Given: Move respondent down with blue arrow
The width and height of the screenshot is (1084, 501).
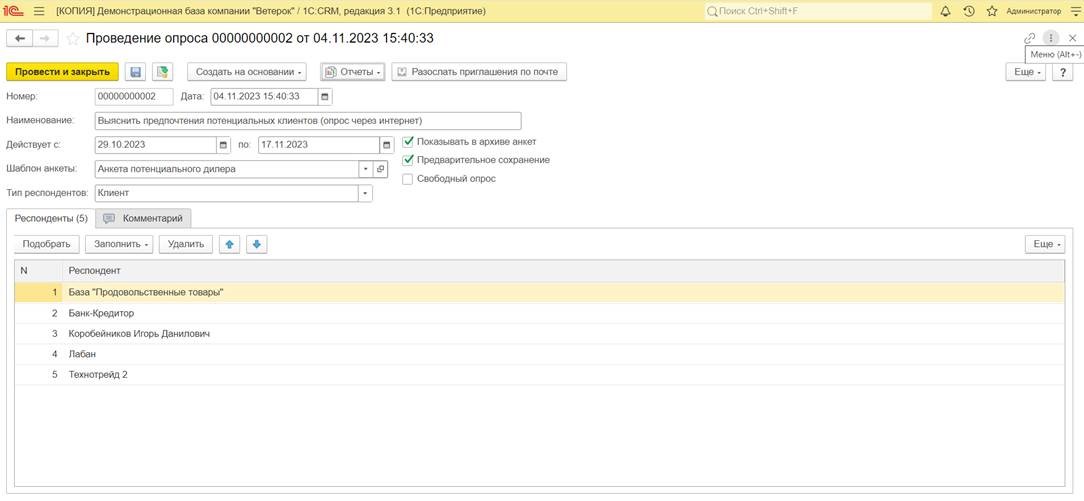Looking at the screenshot, I should [256, 244].
